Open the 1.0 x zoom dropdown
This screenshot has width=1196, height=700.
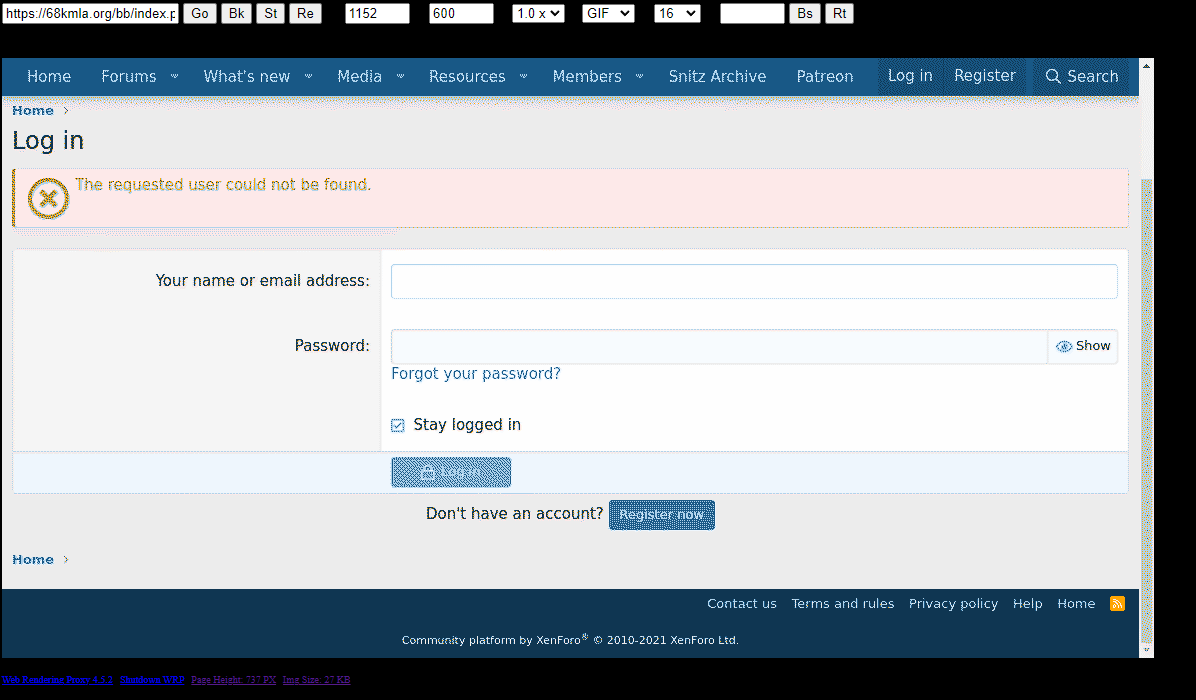(538, 13)
